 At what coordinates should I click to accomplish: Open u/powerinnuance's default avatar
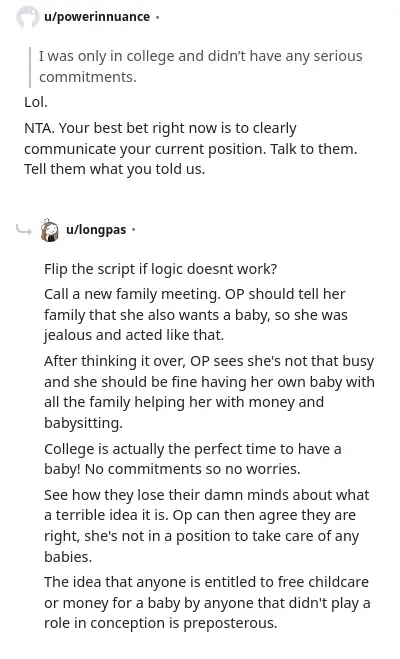pyautogui.click(x=27, y=17)
